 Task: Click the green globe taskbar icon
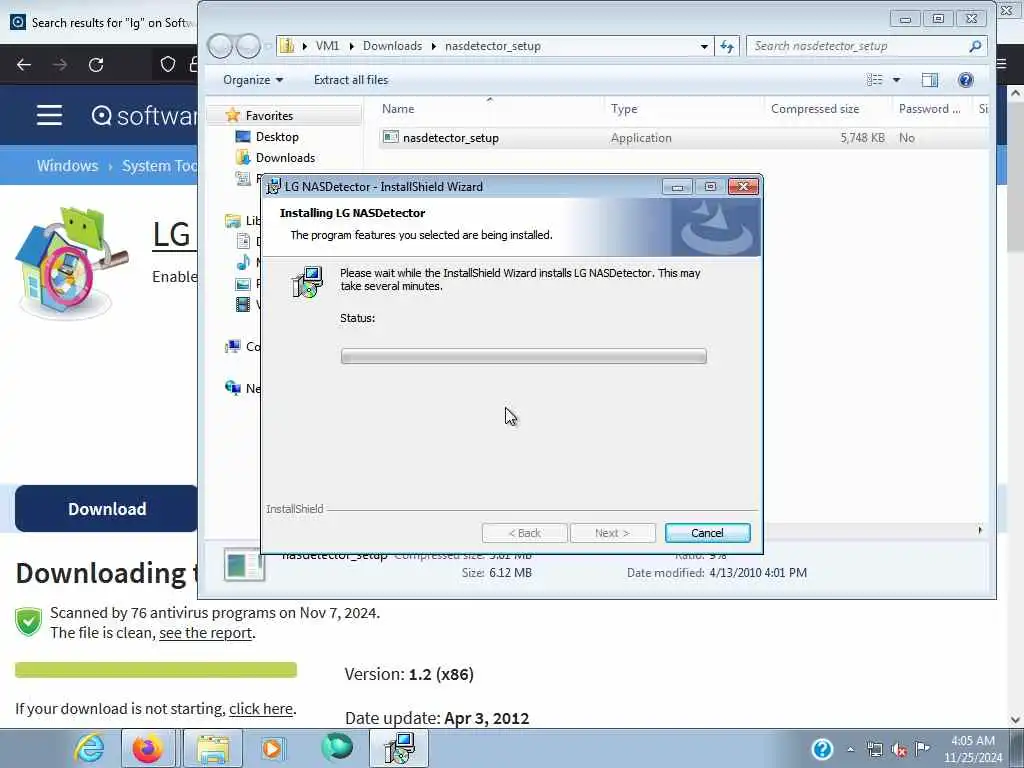click(337, 747)
